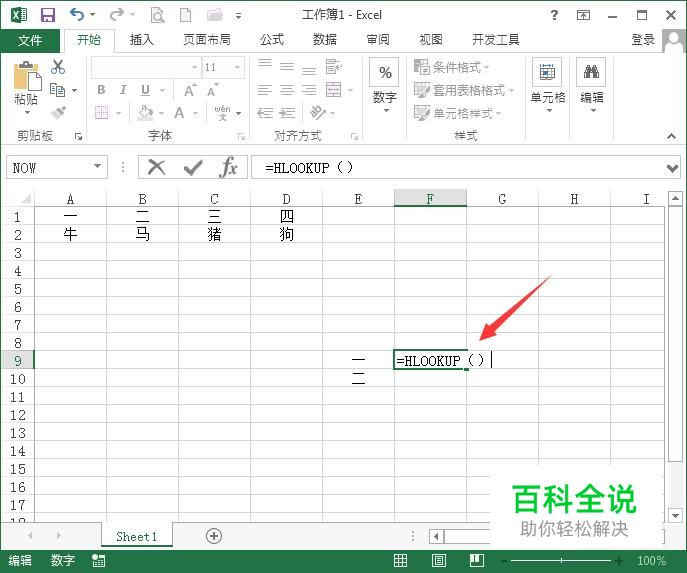Toggle align text right

pos(309,90)
